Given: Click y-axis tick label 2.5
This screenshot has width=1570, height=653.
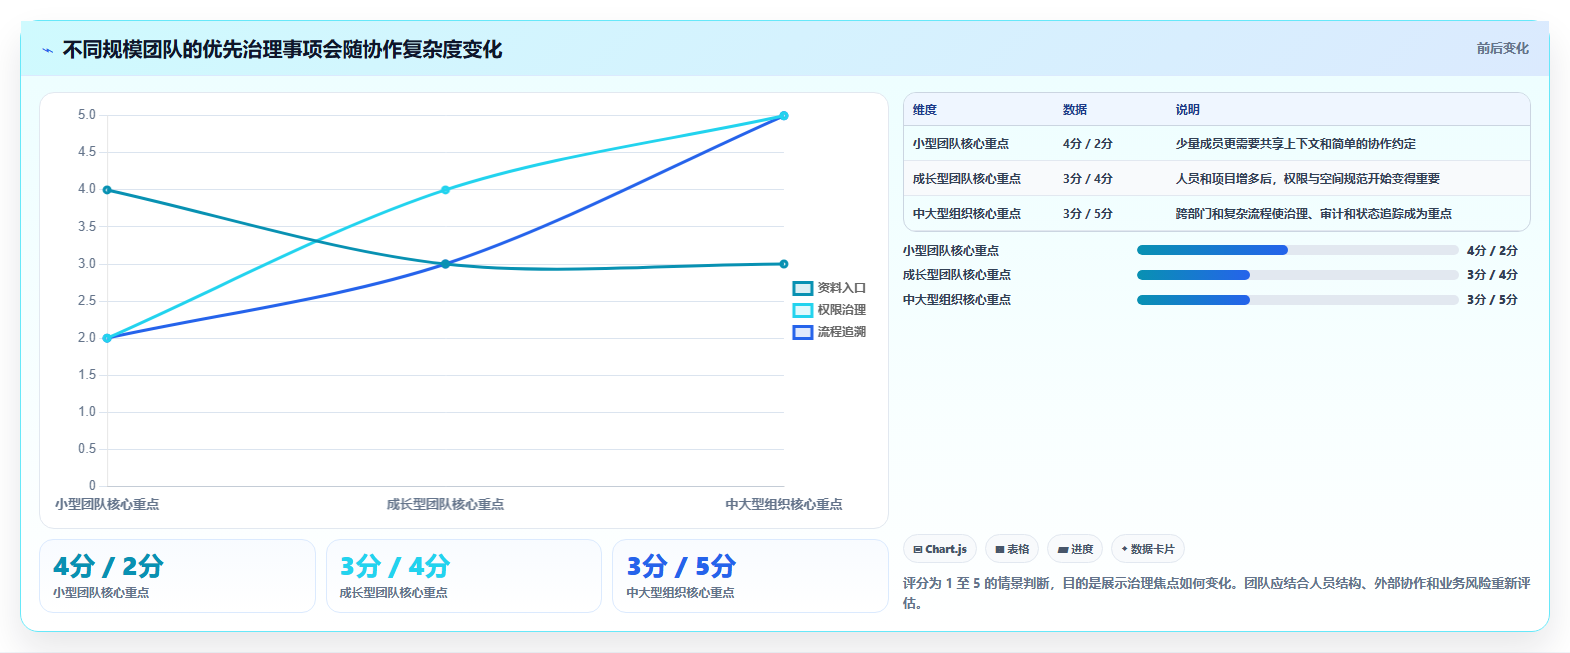Looking at the screenshot, I should (87, 301).
